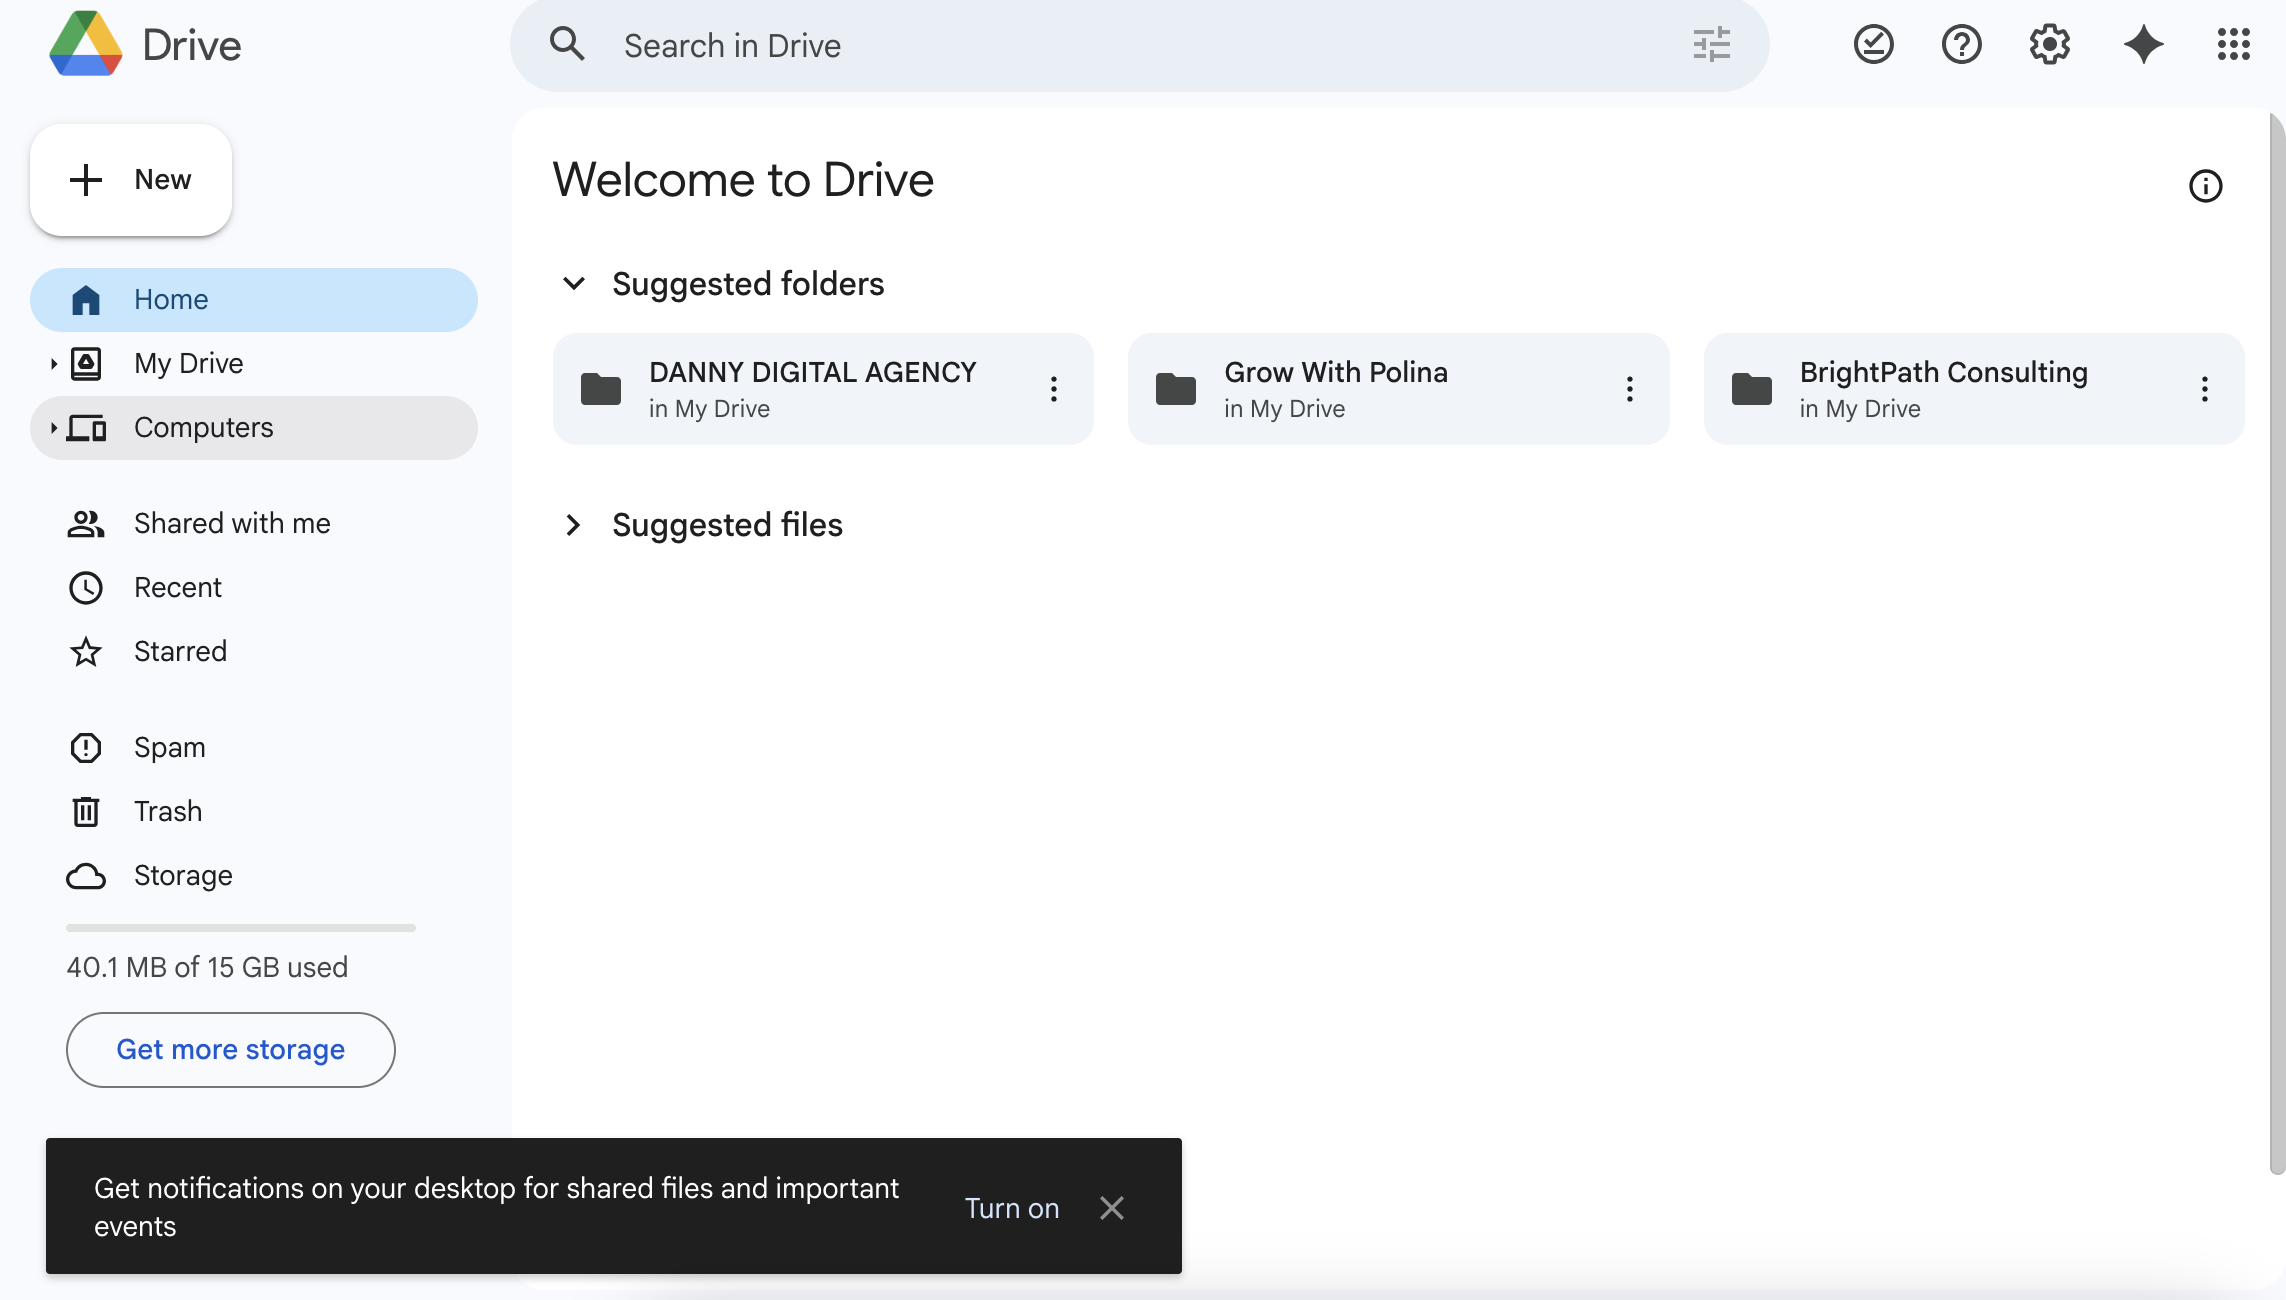2286x1300 pixels.
Task: Click the vertical scrollbar on the right
Action: pos(2277,642)
